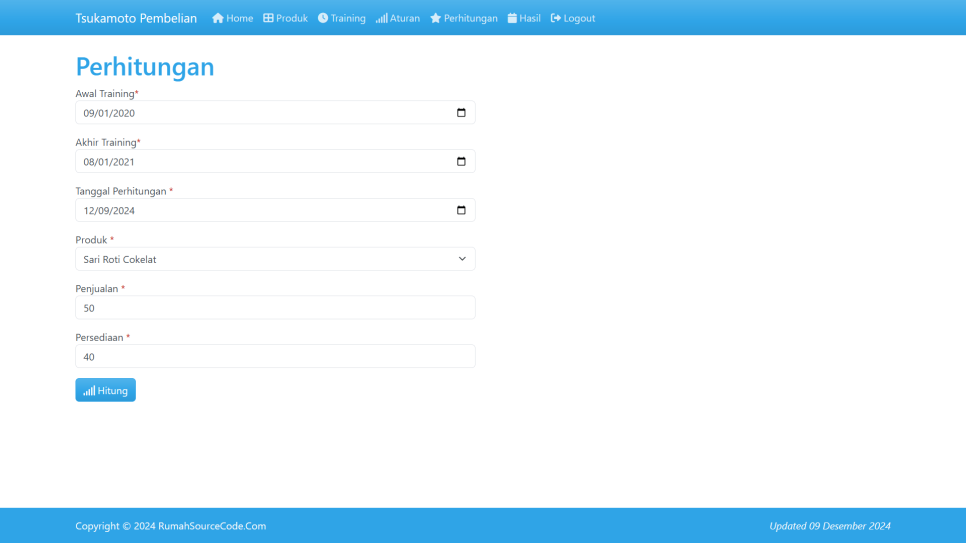Focus the Persediaan input field
The height and width of the screenshot is (543, 966).
coord(275,357)
